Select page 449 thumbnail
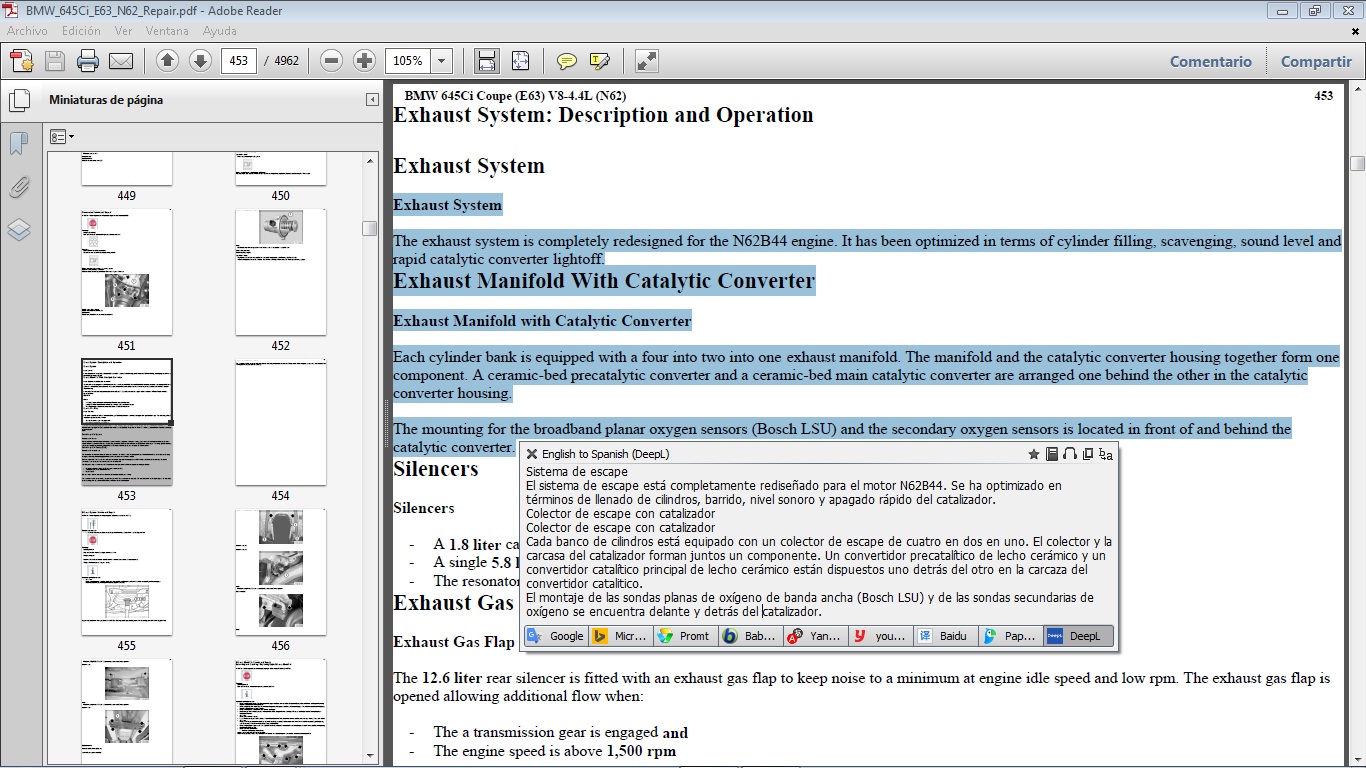1366x768 pixels. [x=126, y=170]
